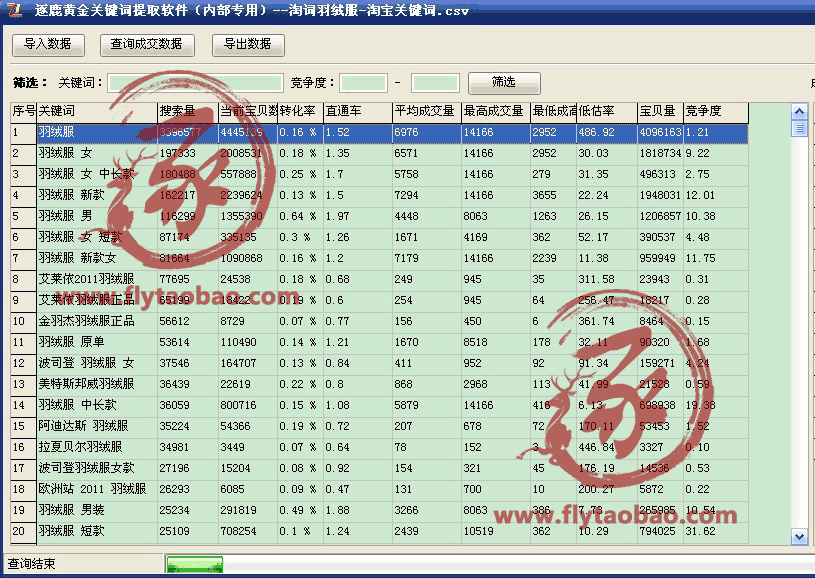
Task: Sort by the 当前宝贝数 column header
Action: click(248, 111)
